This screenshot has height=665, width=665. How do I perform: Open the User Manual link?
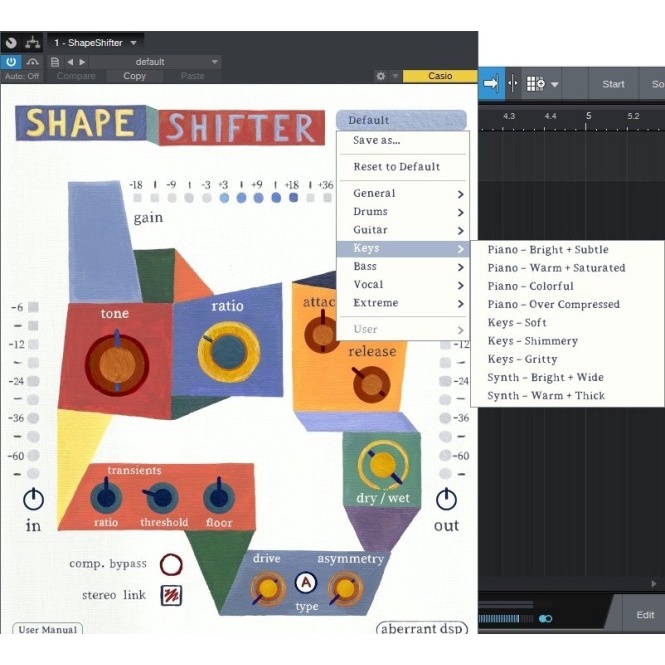pyautogui.click(x=48, y=629)
